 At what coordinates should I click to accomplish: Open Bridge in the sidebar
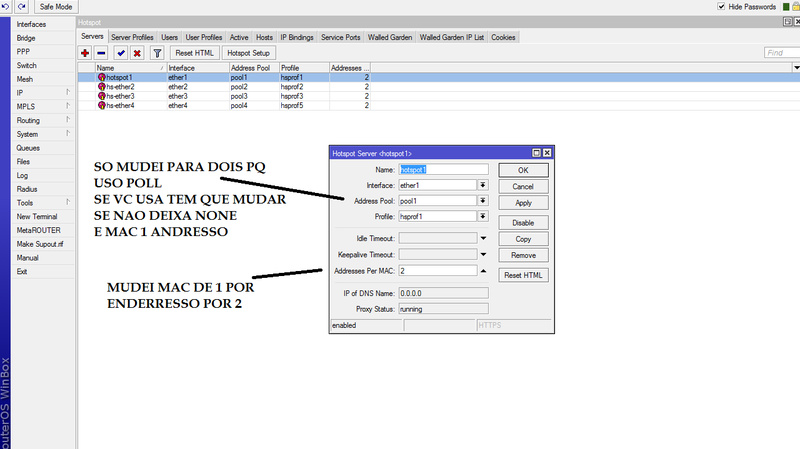pos(26,38)
